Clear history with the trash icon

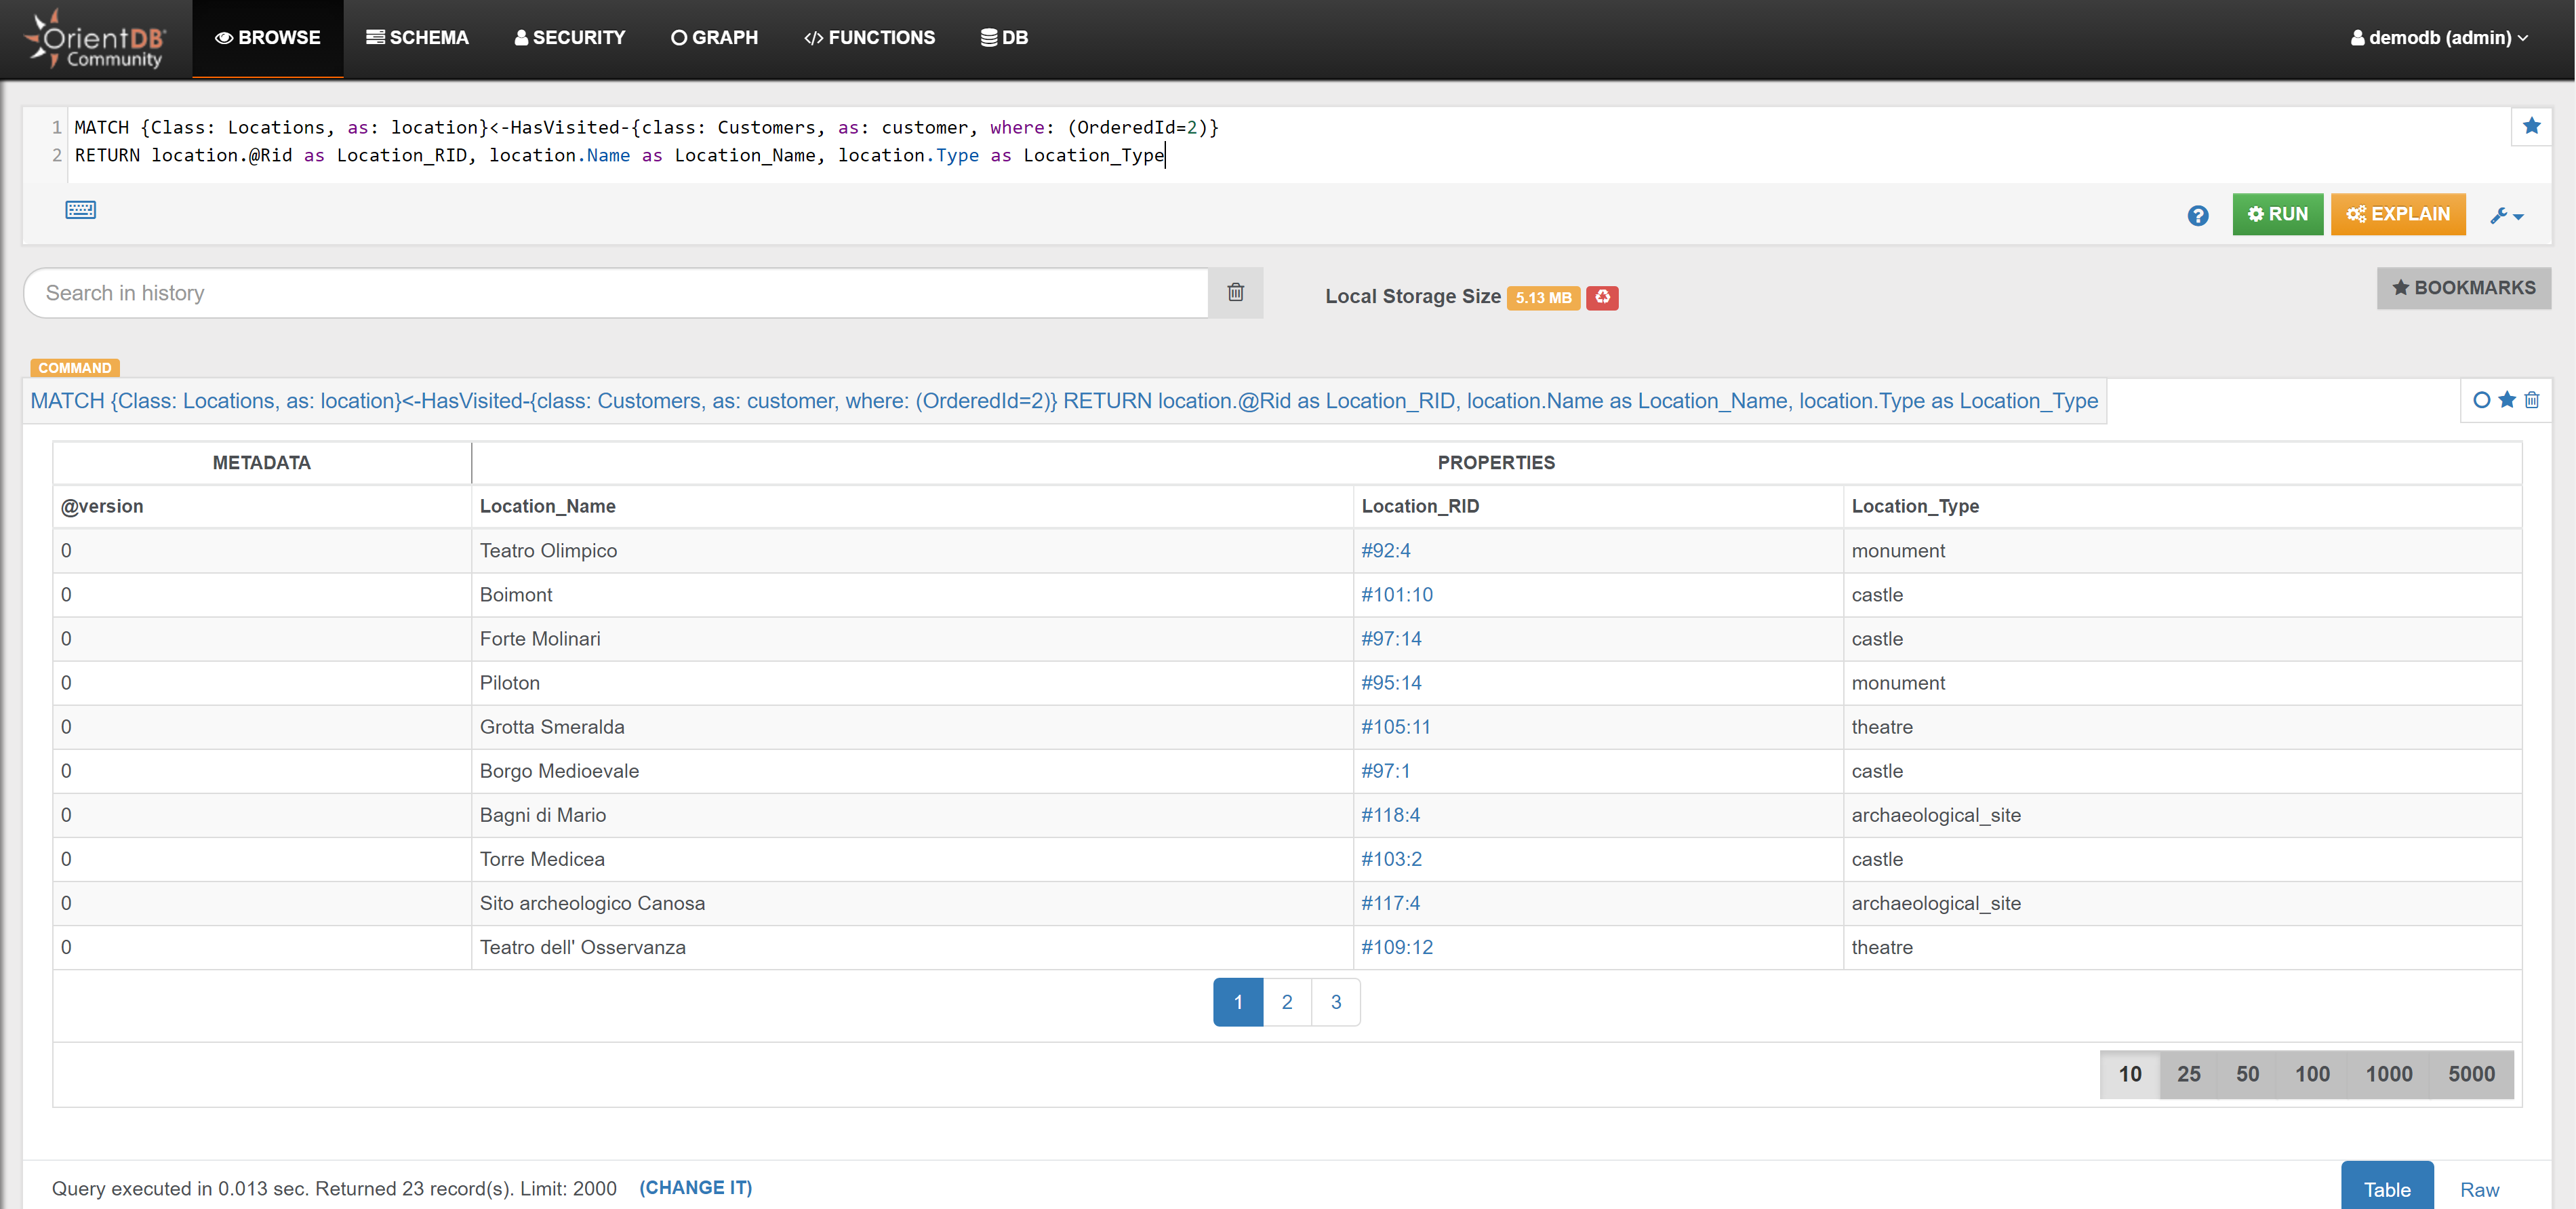[1235, 292]
